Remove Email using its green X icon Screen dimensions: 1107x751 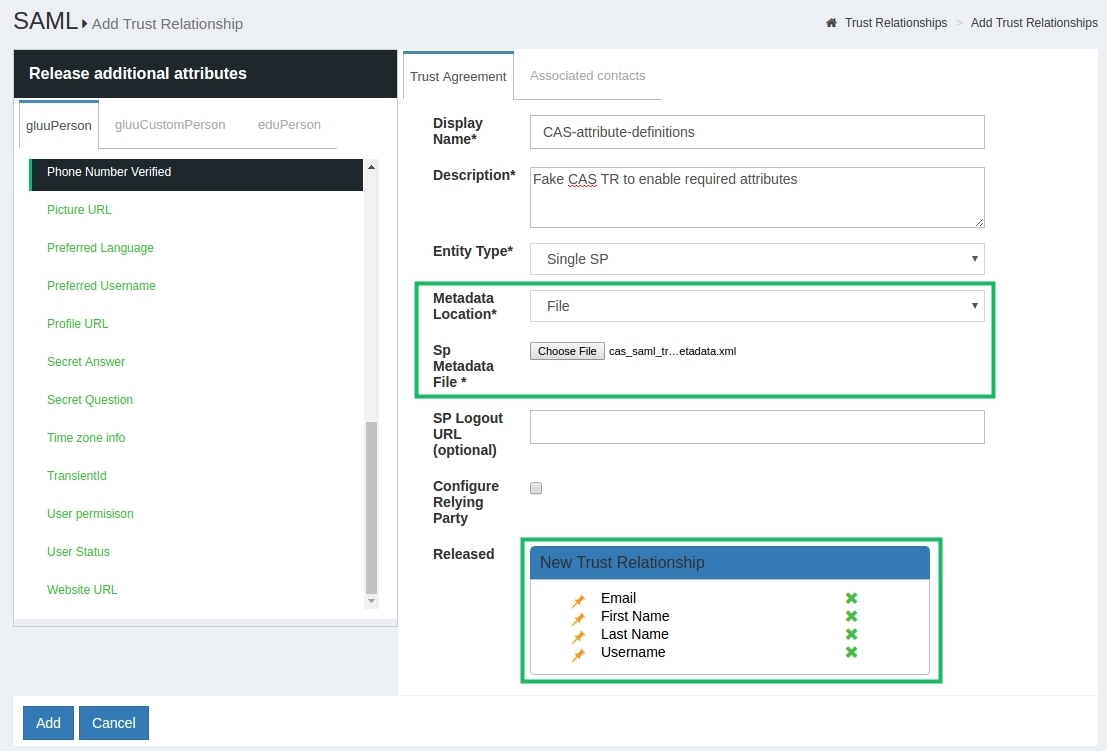(850, 598)
